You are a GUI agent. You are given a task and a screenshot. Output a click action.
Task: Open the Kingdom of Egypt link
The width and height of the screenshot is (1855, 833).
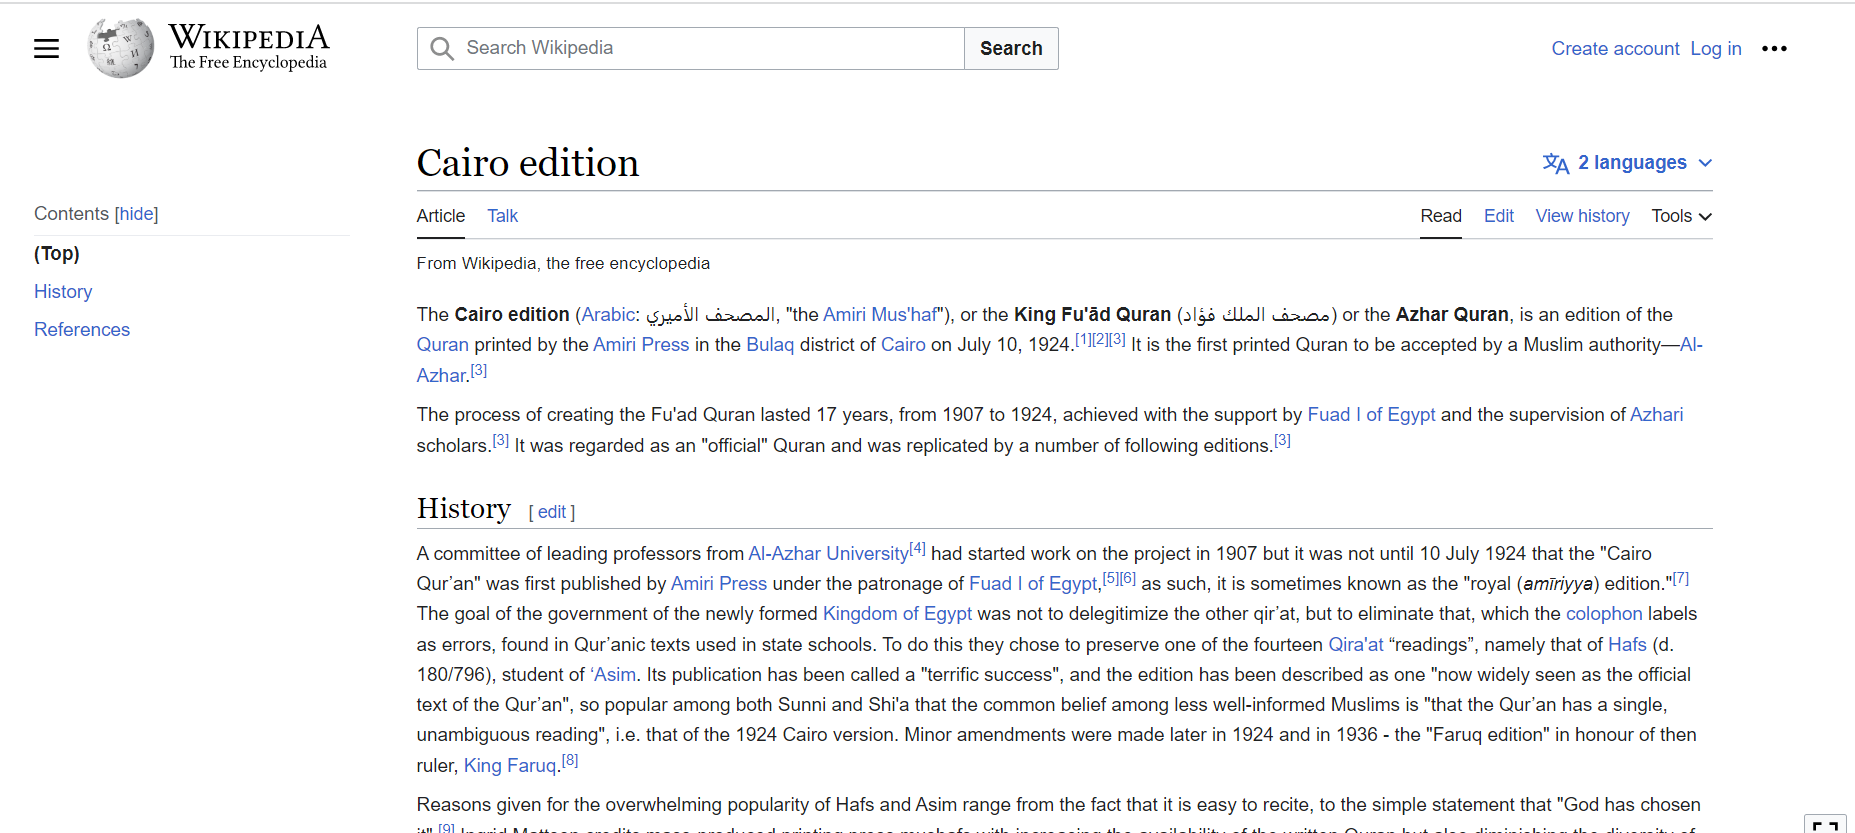(897, 614)
